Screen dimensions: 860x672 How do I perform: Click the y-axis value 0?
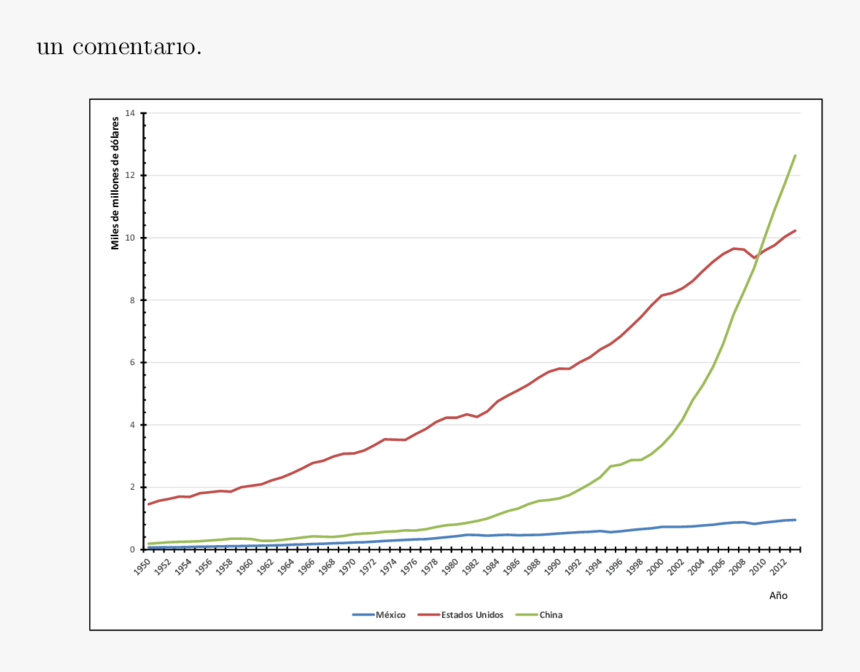[132, 549]
